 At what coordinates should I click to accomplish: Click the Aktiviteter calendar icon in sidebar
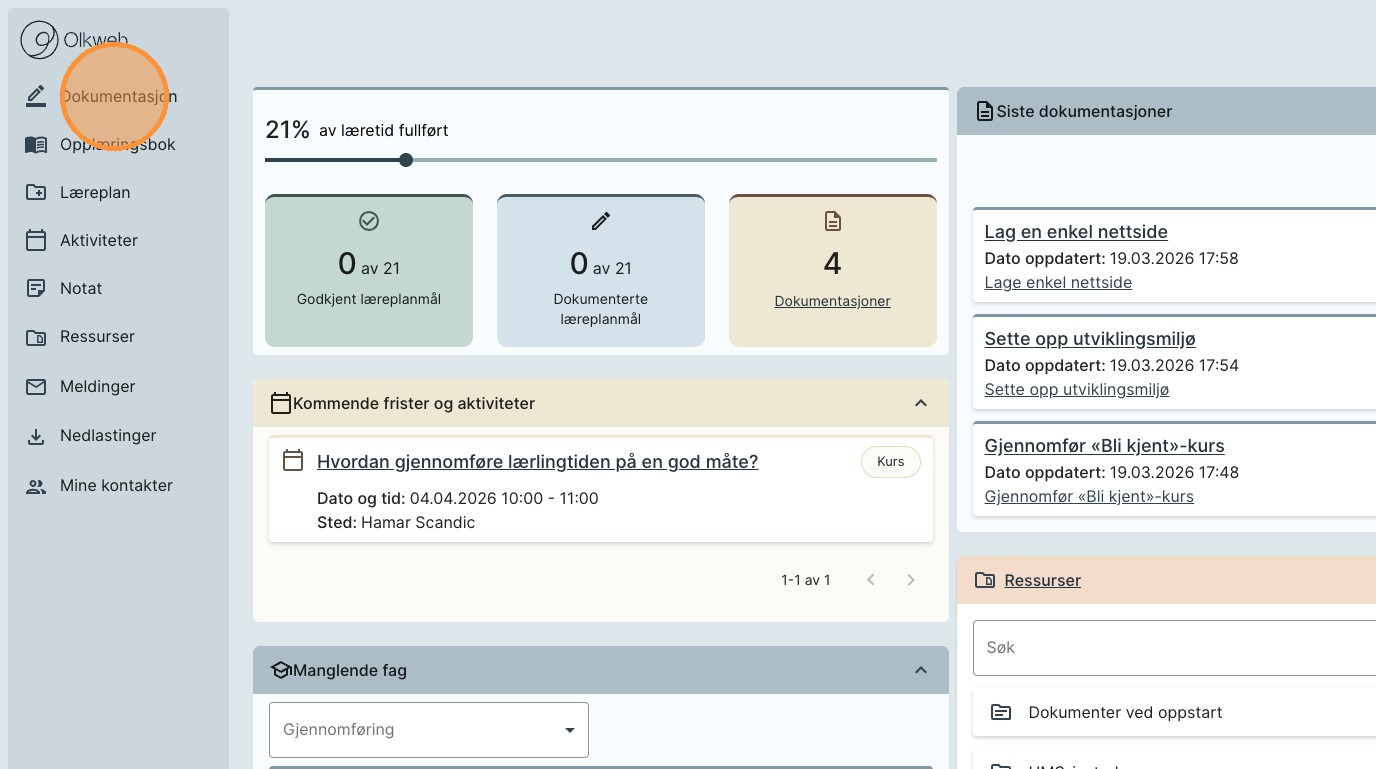point(36,241)
